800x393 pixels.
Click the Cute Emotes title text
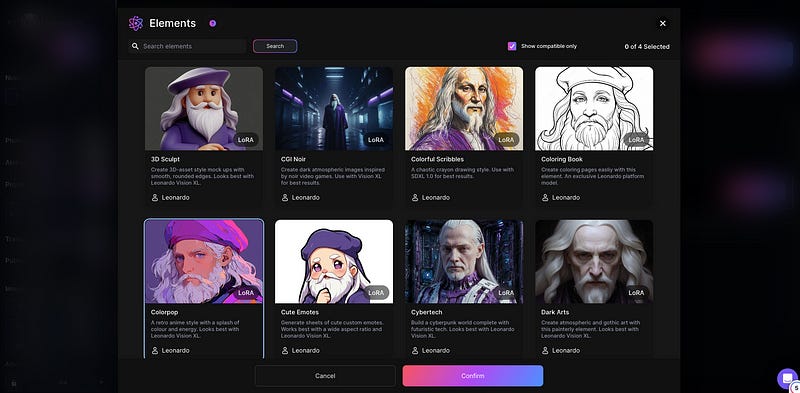click(x=300, y=312)
